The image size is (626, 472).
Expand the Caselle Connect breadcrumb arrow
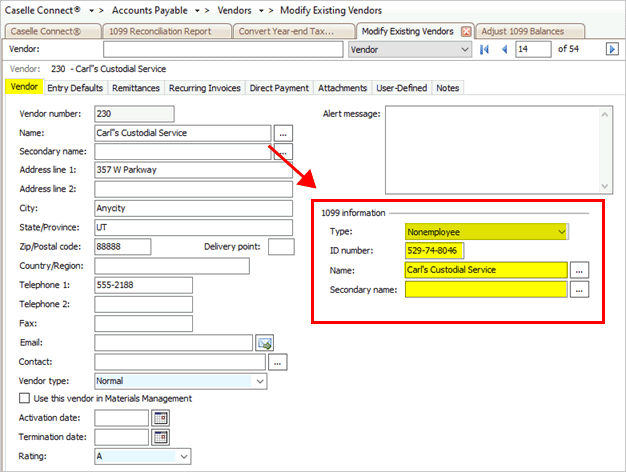tap(91, 11)
